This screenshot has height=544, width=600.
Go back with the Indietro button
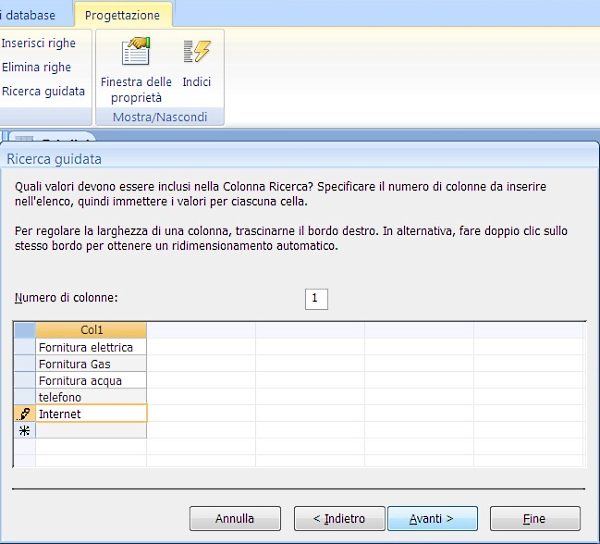[x=331, y=519]
